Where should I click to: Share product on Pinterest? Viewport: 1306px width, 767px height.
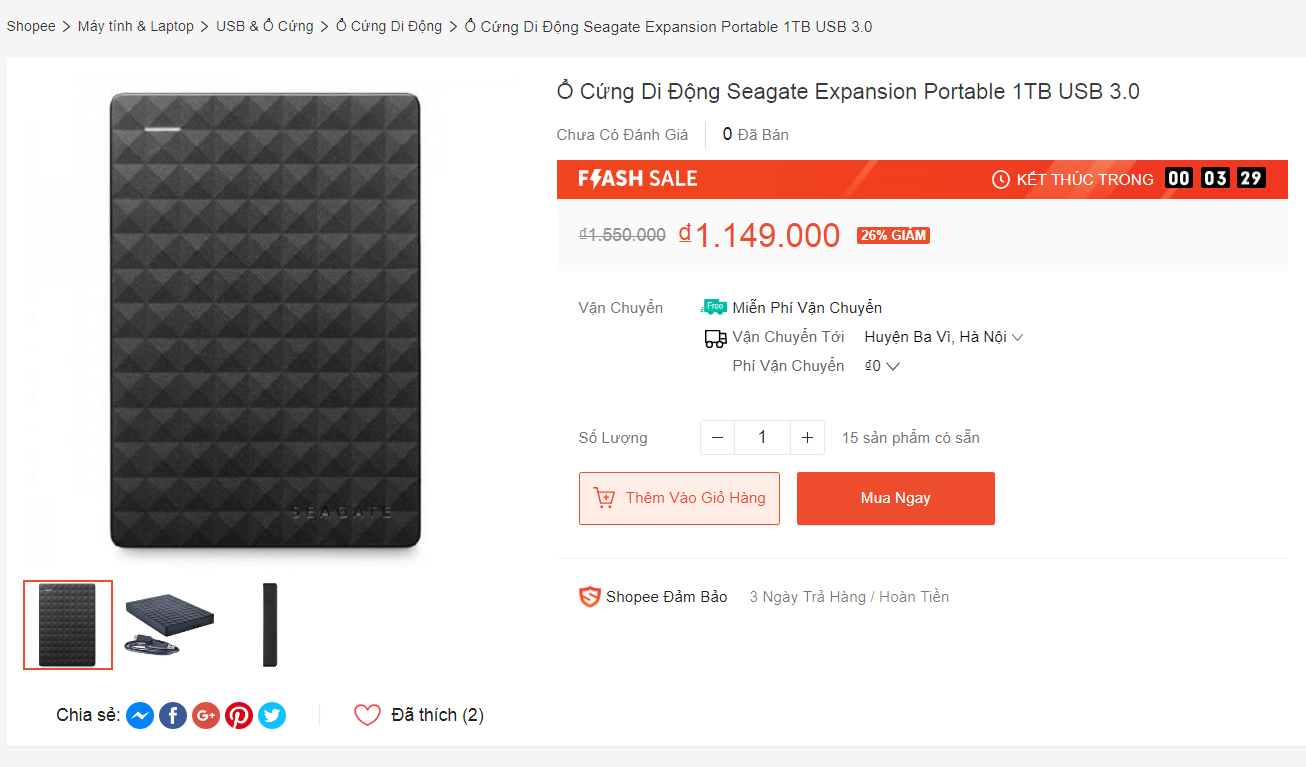(x=239, y=715)
